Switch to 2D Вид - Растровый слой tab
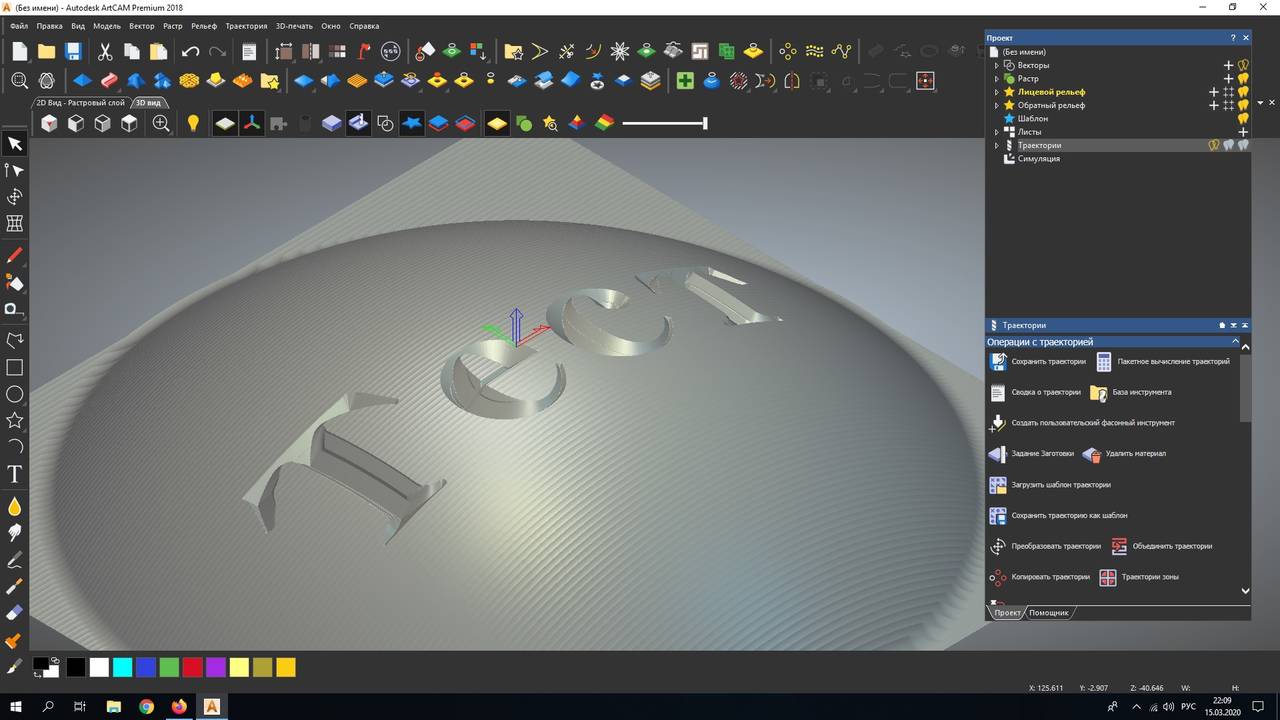 coord(80,102)
